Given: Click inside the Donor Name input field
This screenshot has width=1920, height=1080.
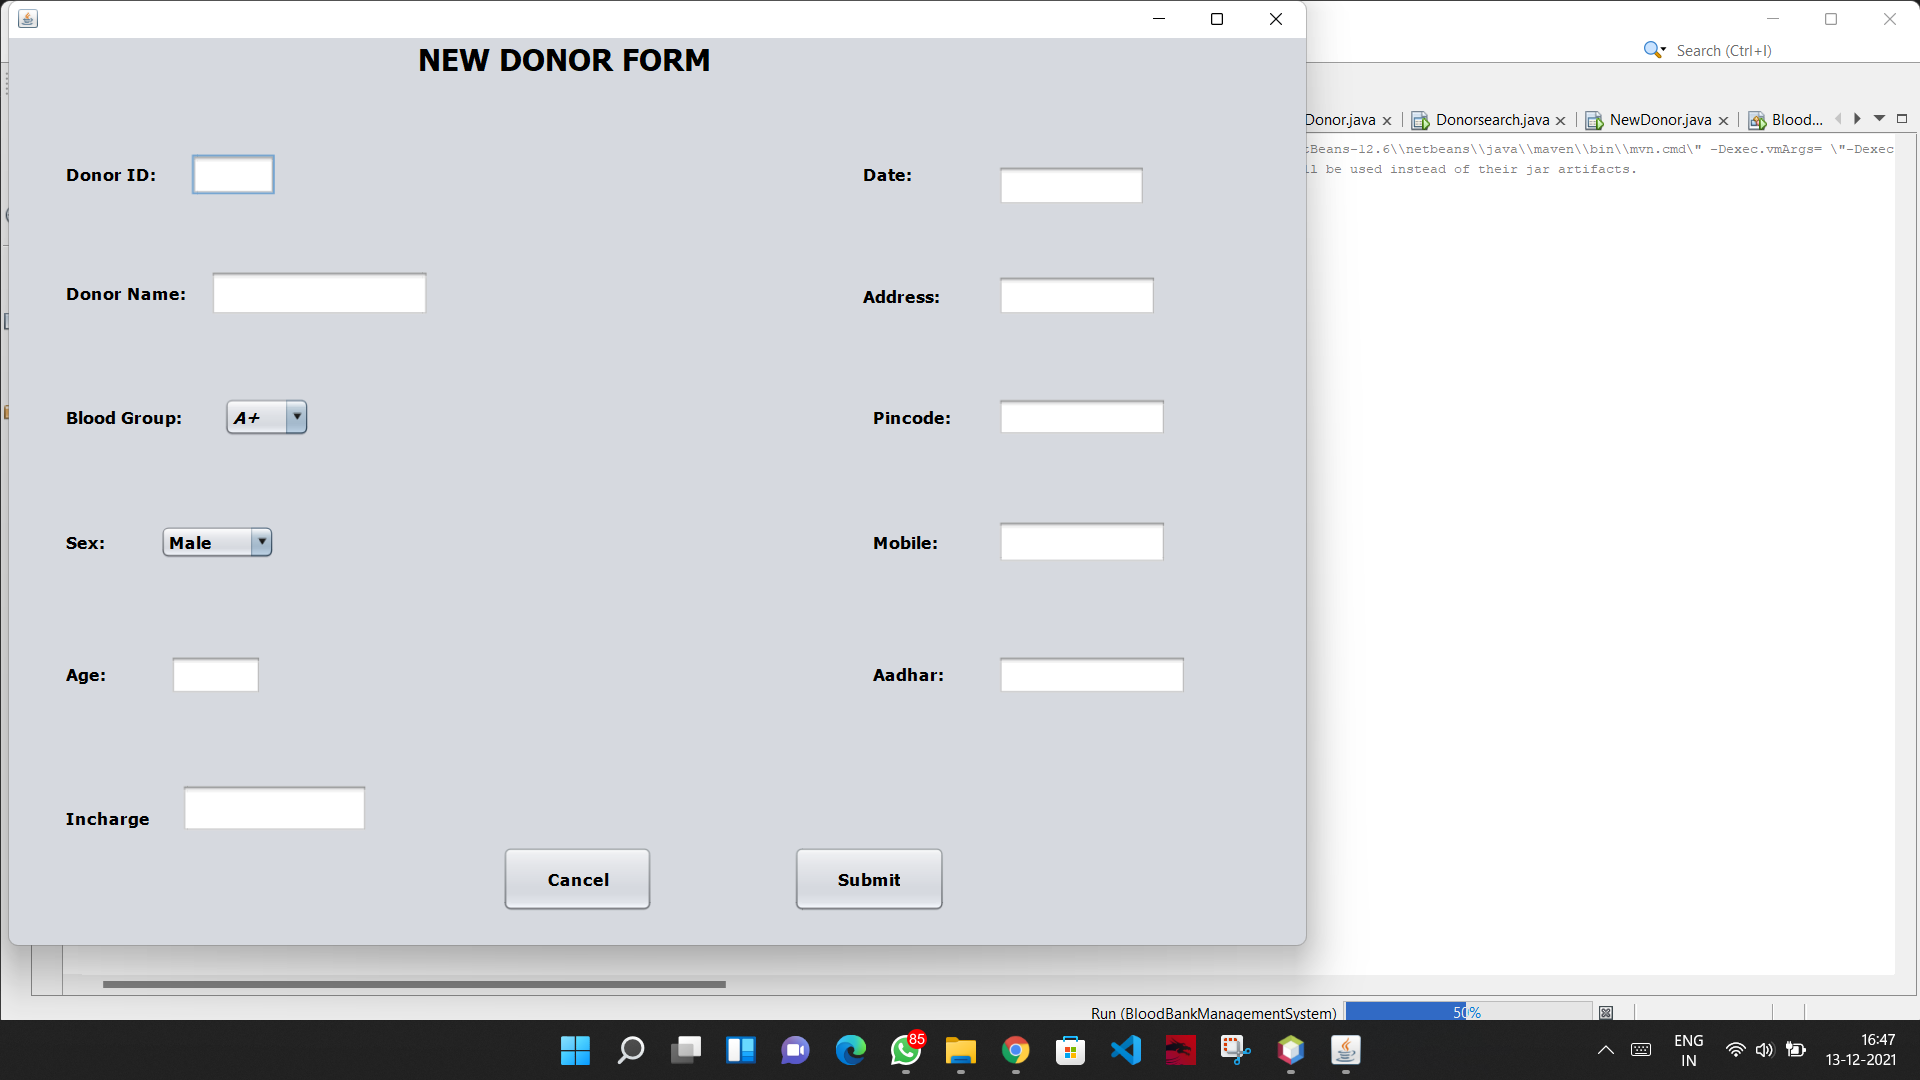Looking at the screenshot, I should 318,292.
